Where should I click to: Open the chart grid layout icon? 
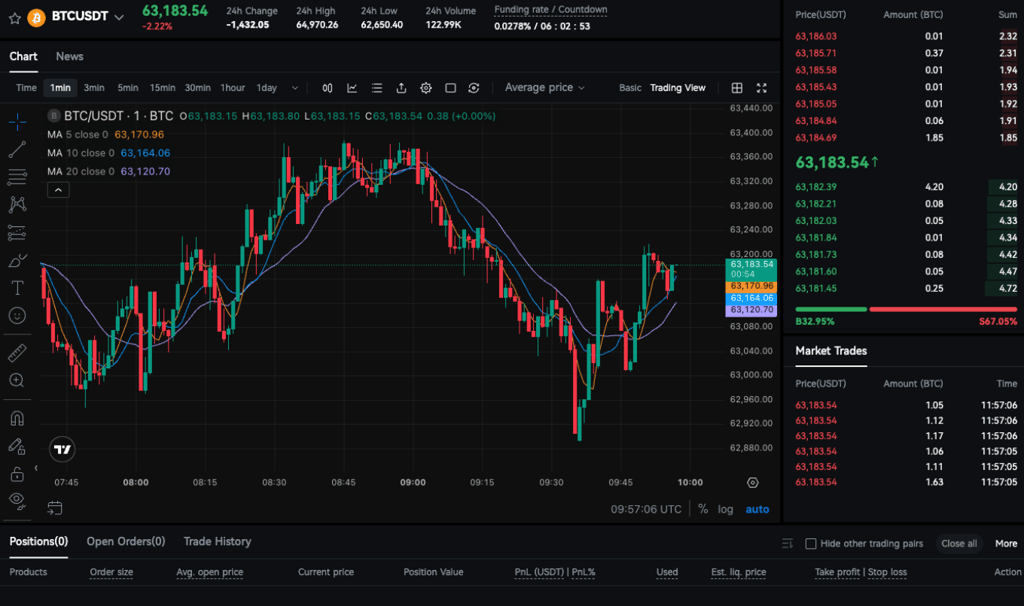(737, 88)
